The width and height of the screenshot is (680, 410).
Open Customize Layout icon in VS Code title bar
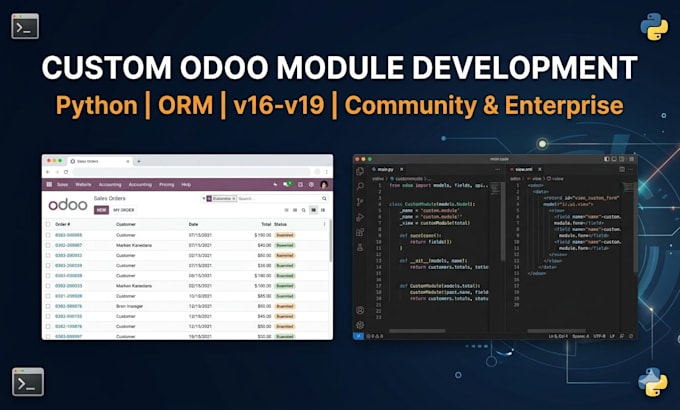[x=631, y=159]
